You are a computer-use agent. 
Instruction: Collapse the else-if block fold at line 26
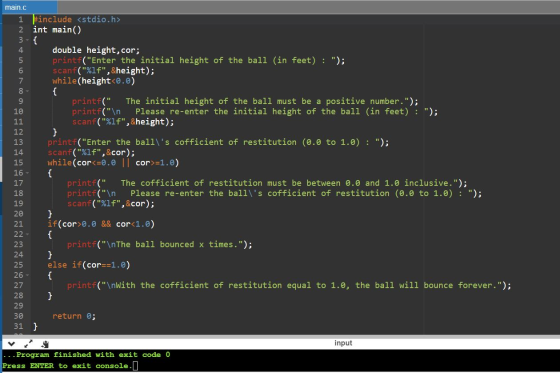coord(27,275)
